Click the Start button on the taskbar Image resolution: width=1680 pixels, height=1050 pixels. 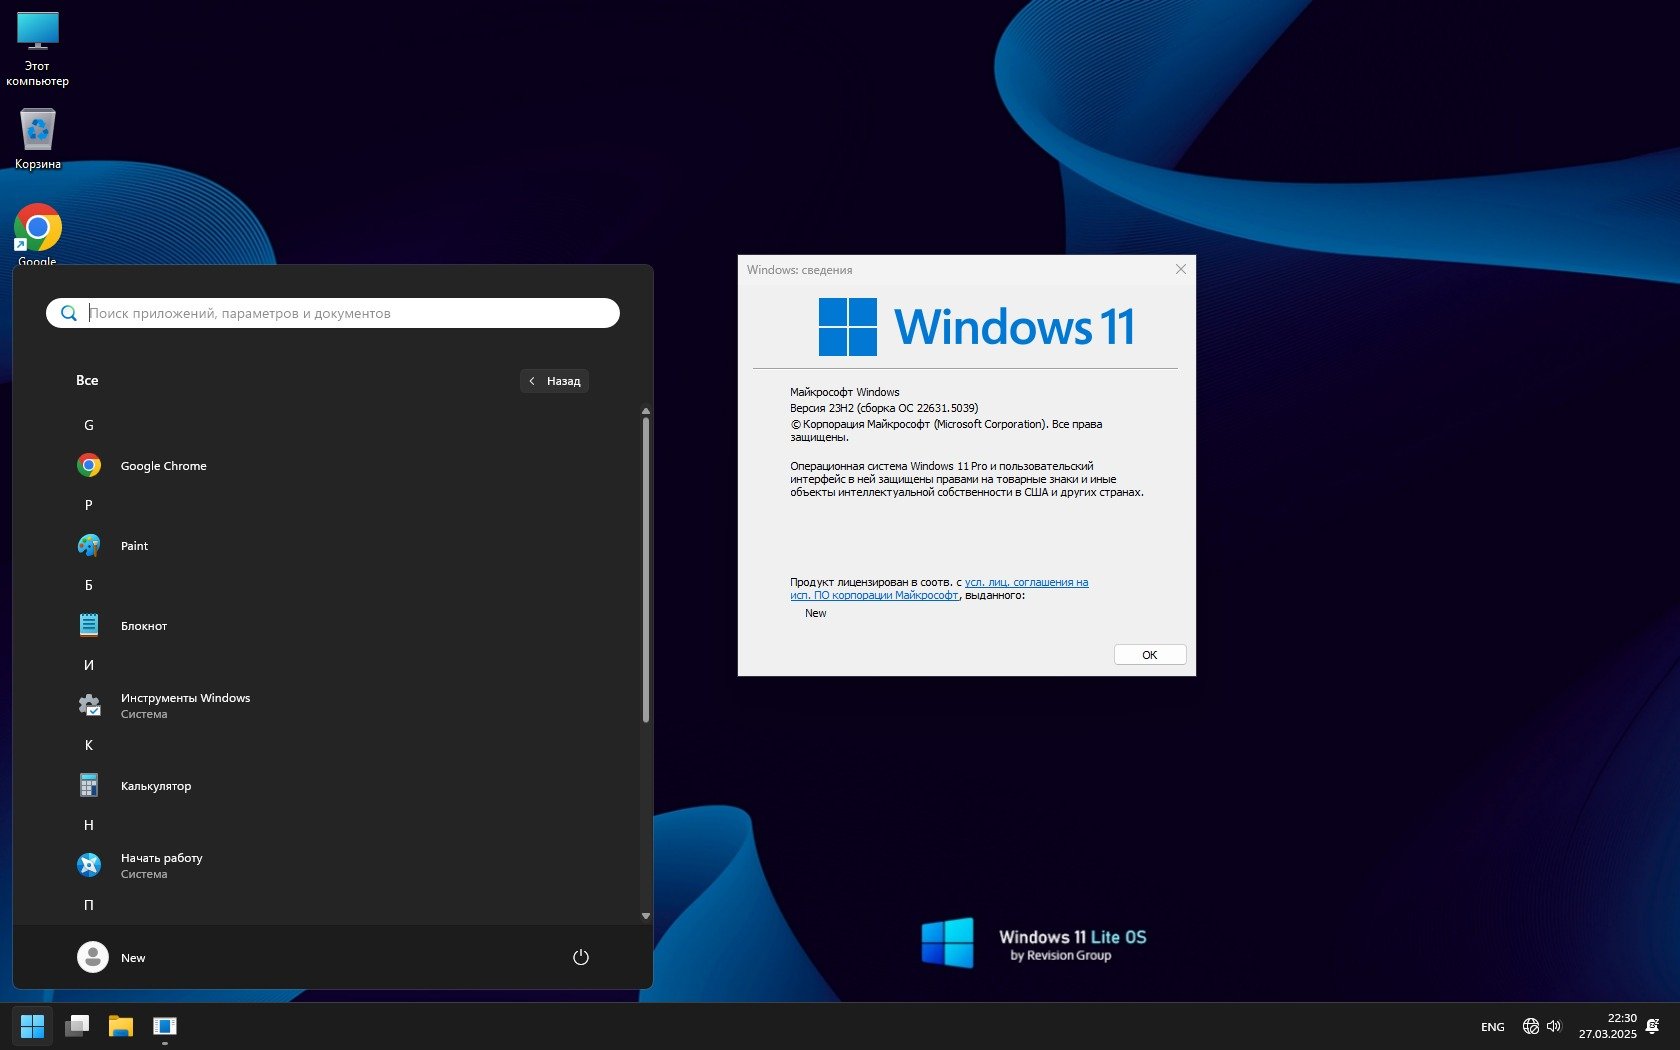pos(32,1026)
